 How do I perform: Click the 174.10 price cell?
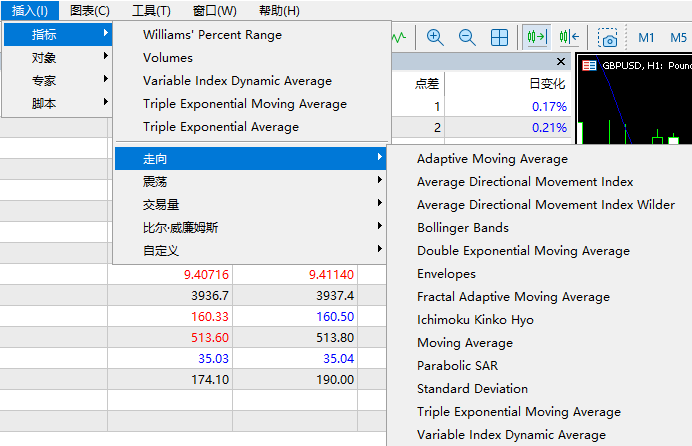coord(210,379)
